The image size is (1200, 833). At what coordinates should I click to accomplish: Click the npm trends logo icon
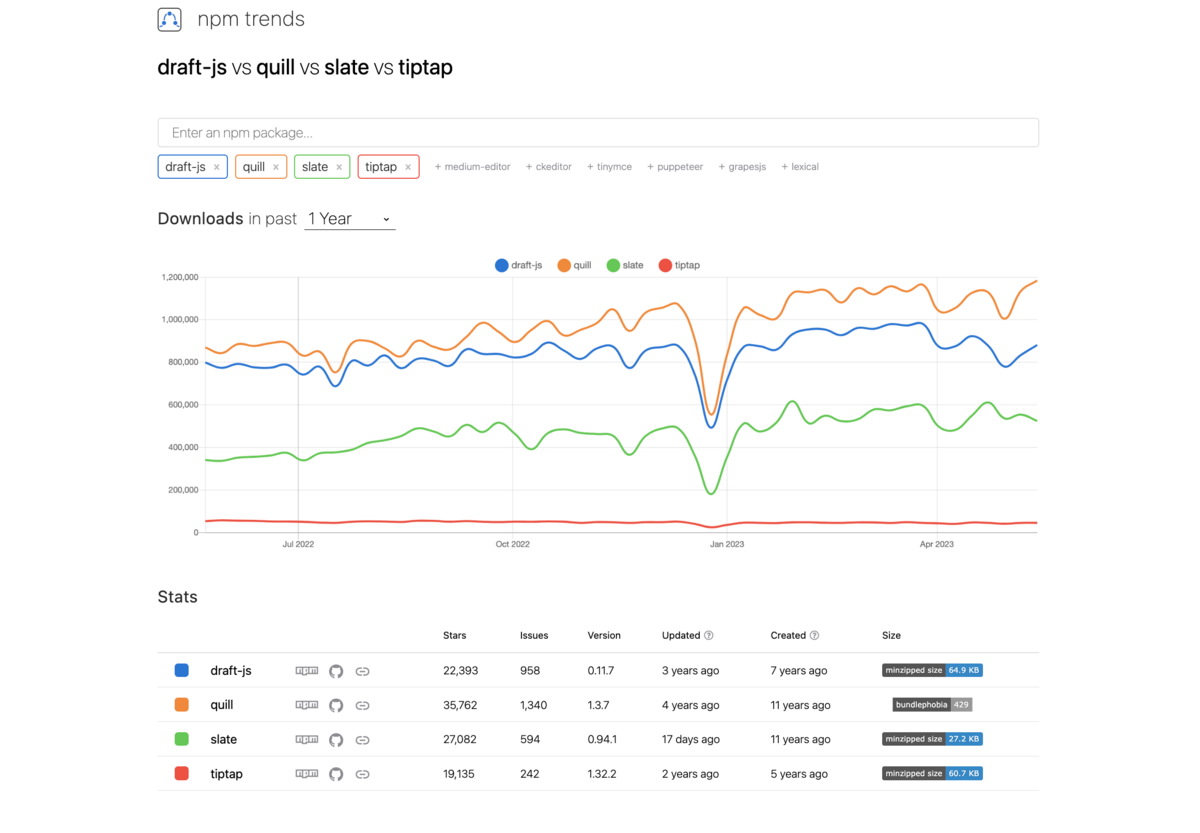[169, 19]
